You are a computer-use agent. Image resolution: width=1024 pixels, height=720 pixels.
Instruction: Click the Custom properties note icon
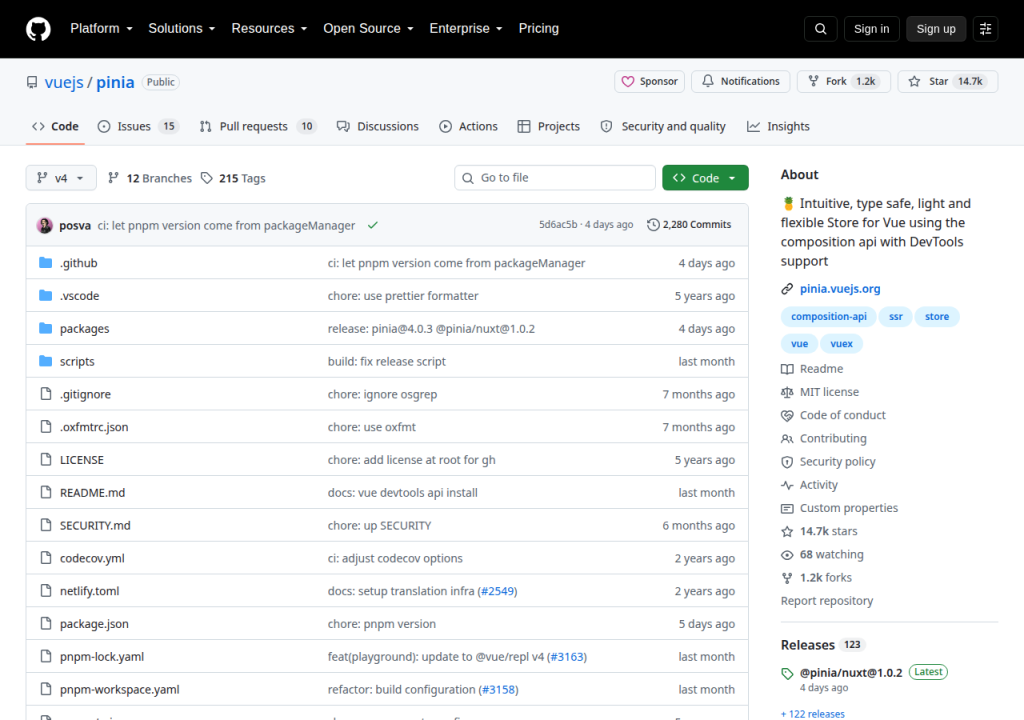(x=787, y=508)
